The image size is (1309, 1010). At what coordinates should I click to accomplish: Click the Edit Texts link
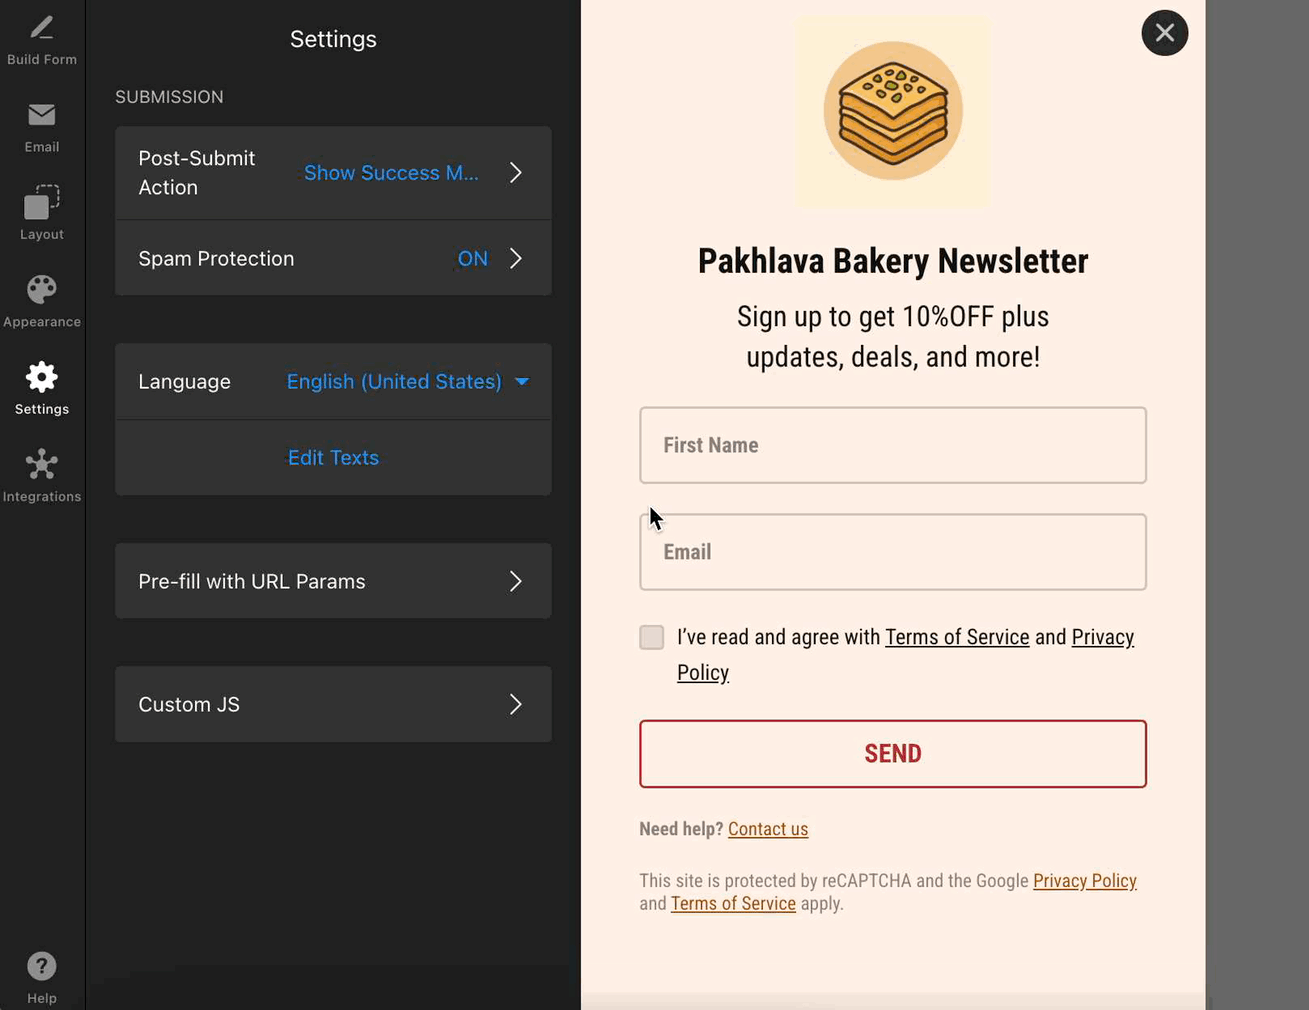(x=333, y=457)
